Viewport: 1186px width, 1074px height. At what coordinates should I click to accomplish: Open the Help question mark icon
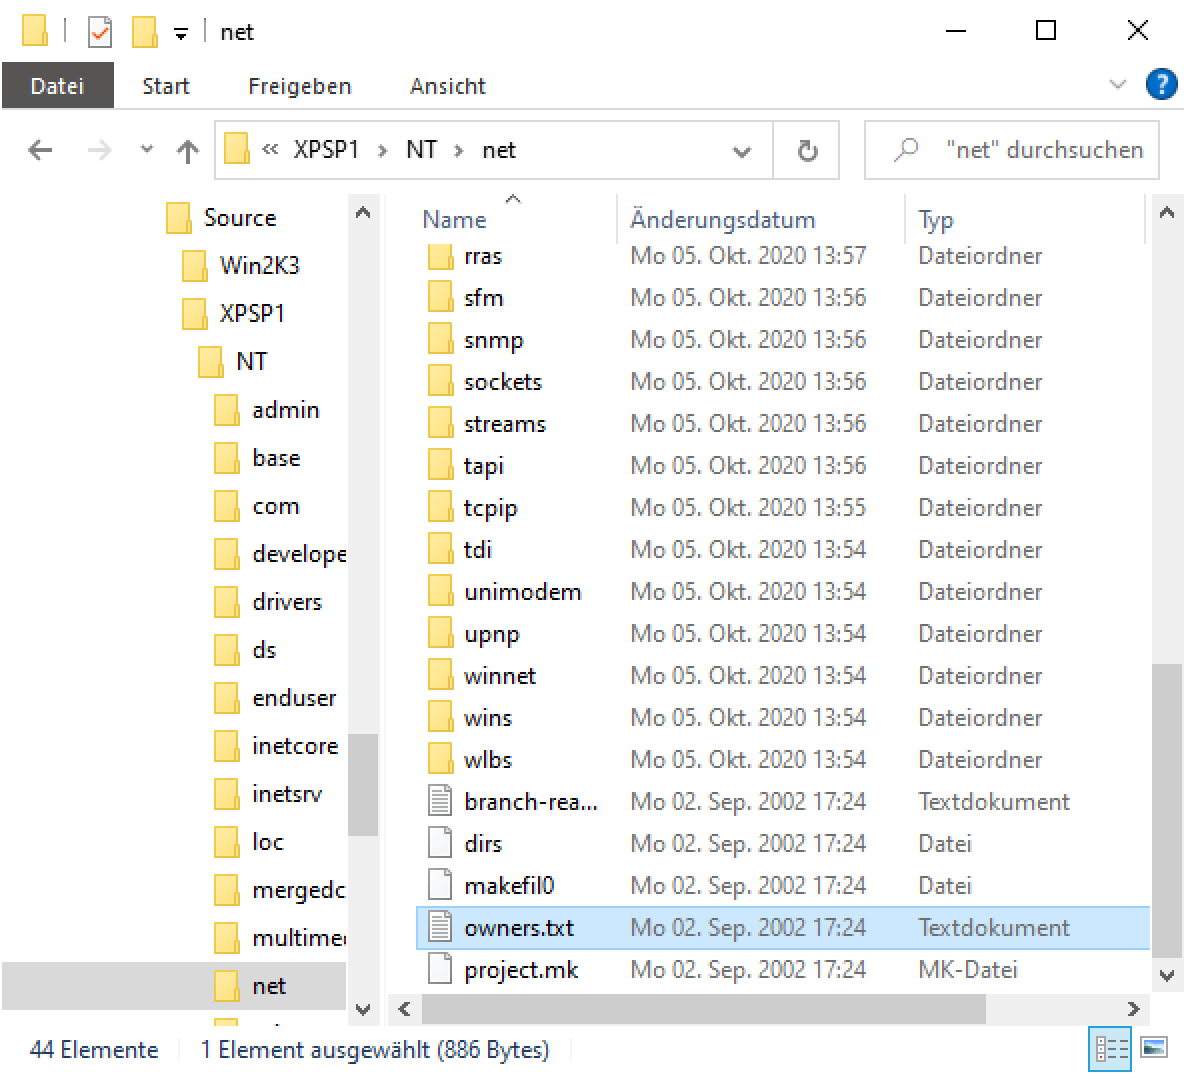pyautogui.click(x=1161, y=84)
